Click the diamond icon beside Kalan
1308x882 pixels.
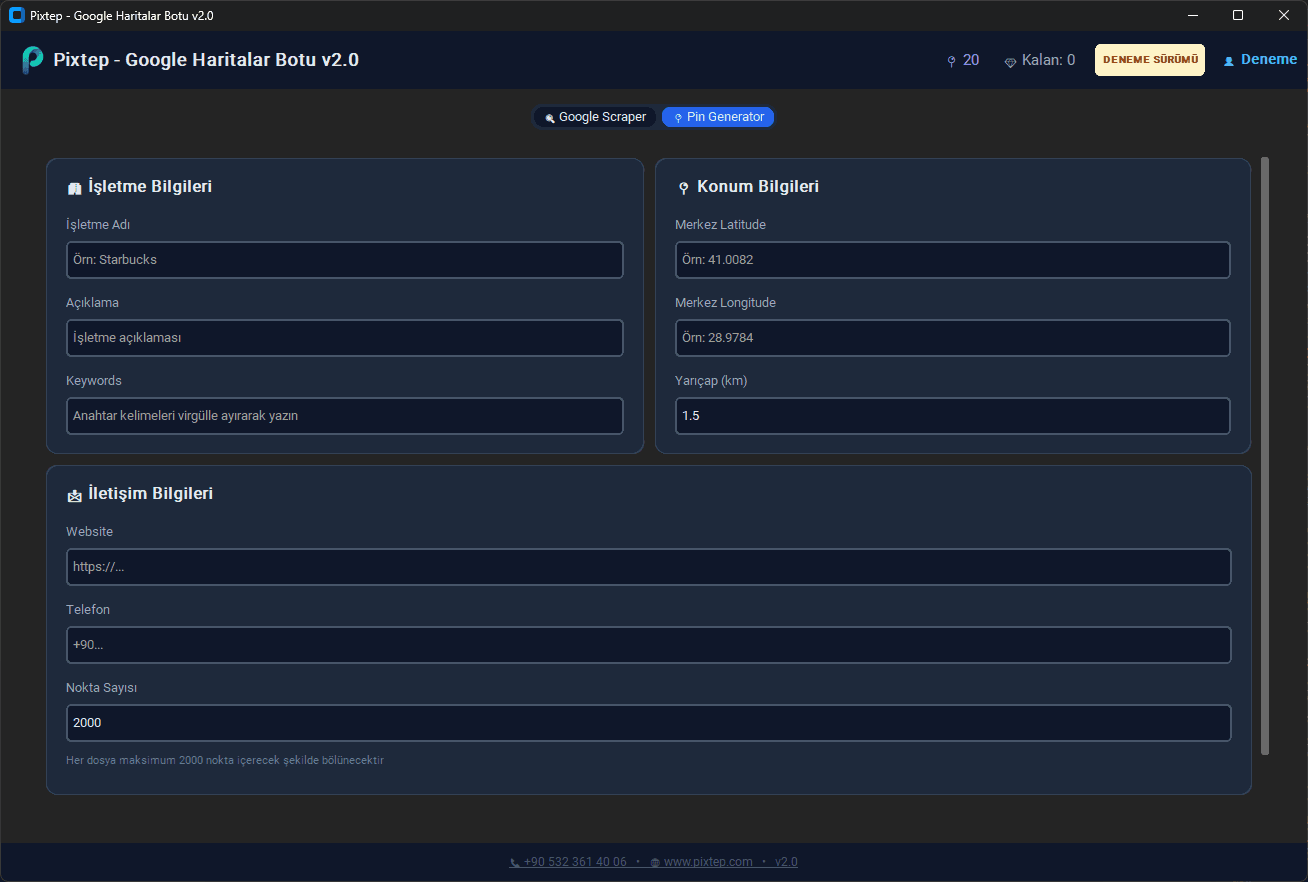click(1010, 61)
